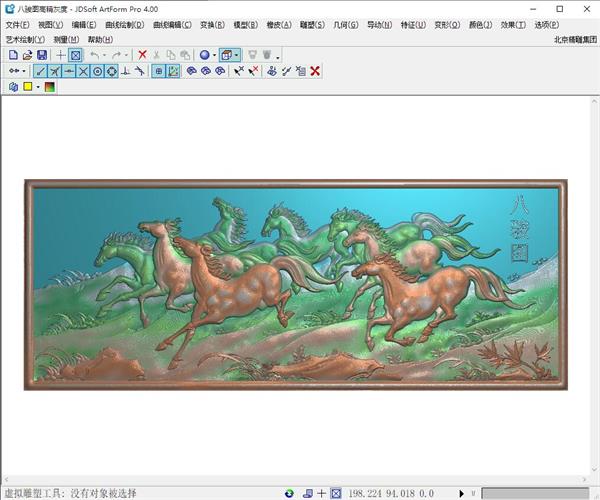
Task: Toggle the boxed-X mode in the status bar
Action: coord(336,493)
